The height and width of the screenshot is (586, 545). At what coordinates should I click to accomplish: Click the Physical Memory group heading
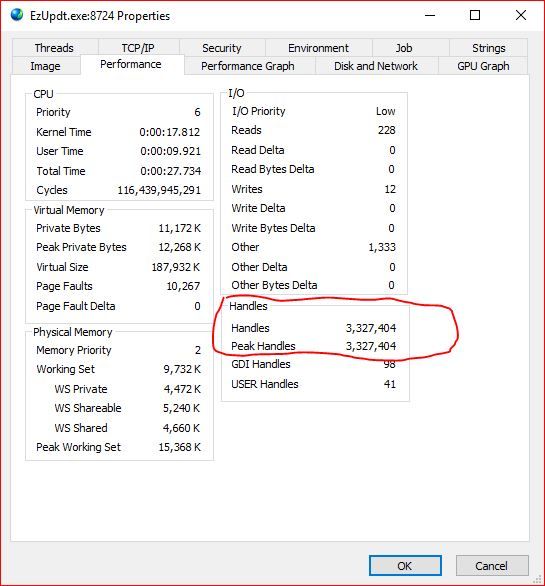(73, 332)
